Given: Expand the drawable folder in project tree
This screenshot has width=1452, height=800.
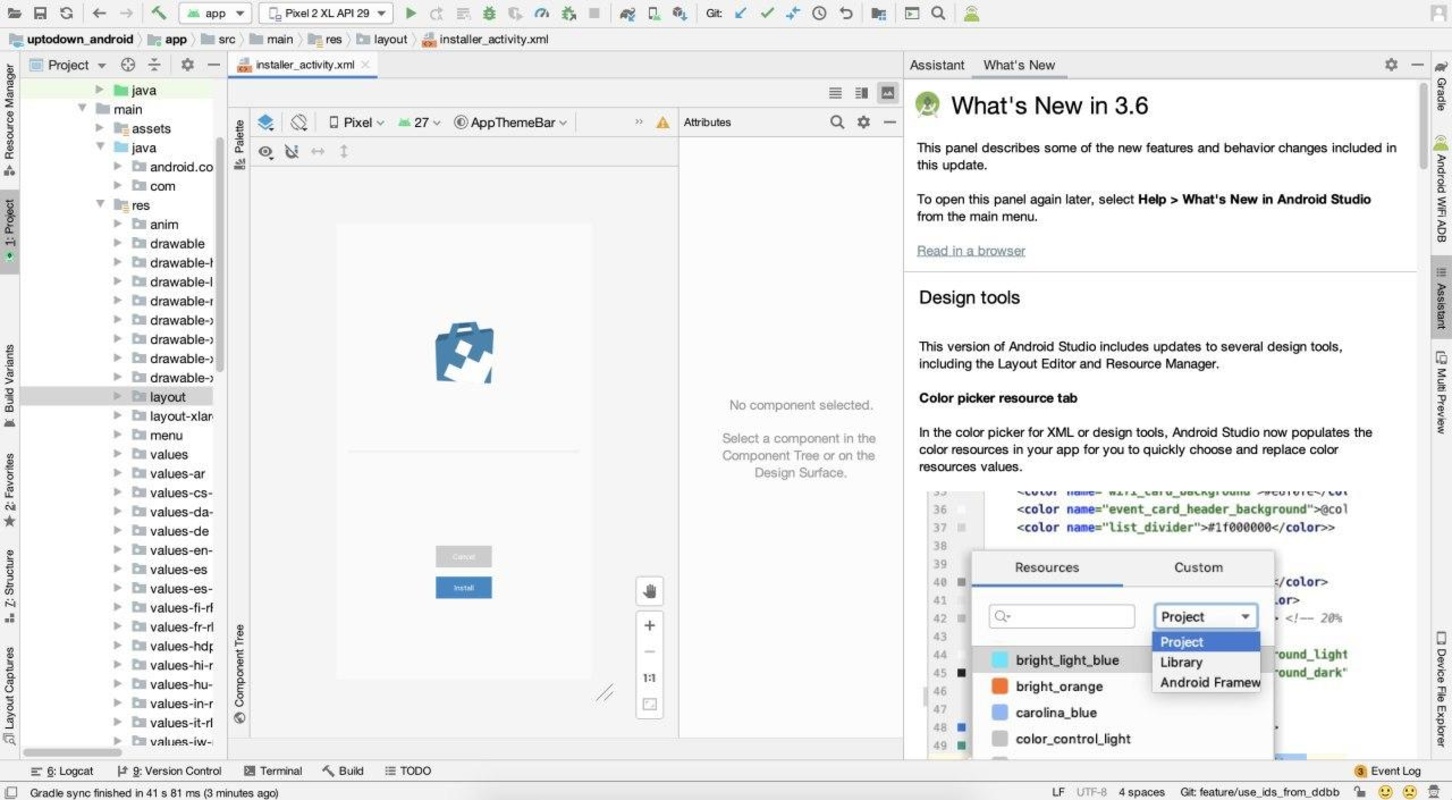Looking at the screenshot, I should pos(118,243).
